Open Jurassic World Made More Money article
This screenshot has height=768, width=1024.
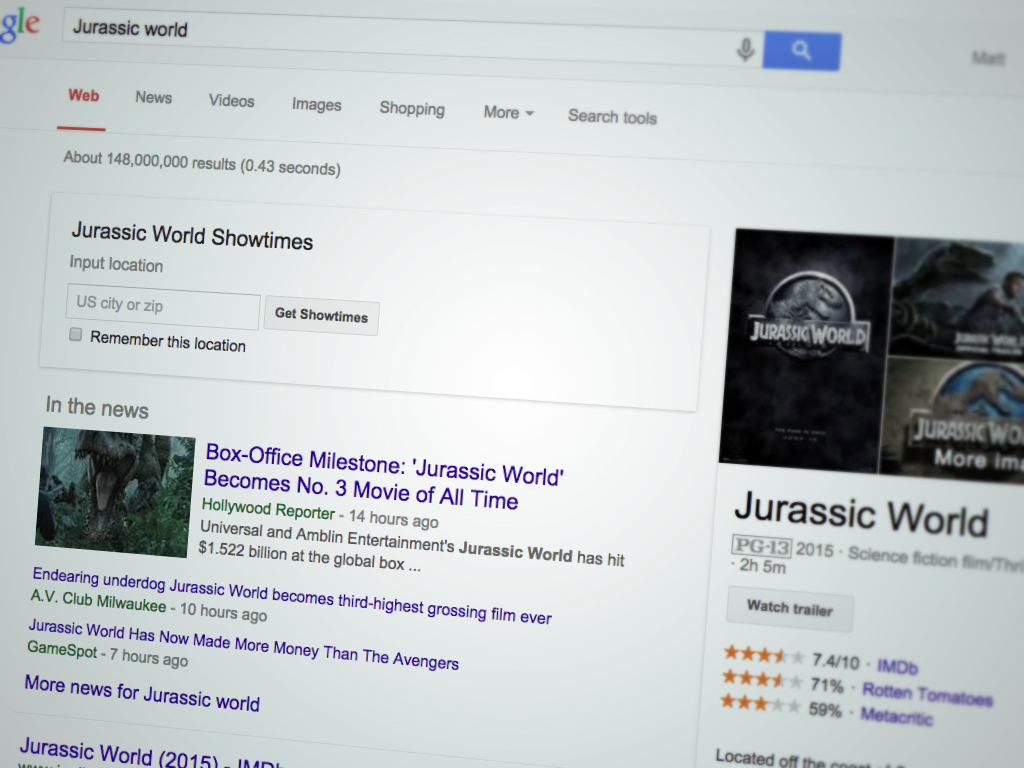pyautogui.click(x=244, y=645)
